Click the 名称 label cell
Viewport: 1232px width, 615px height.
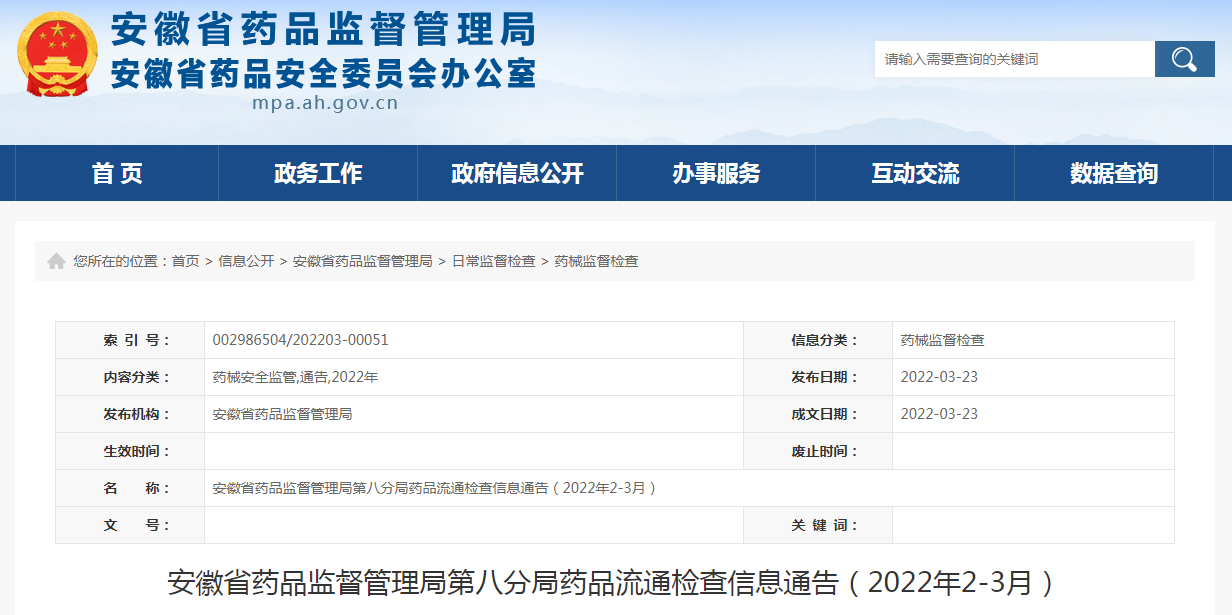coord(130,488)
